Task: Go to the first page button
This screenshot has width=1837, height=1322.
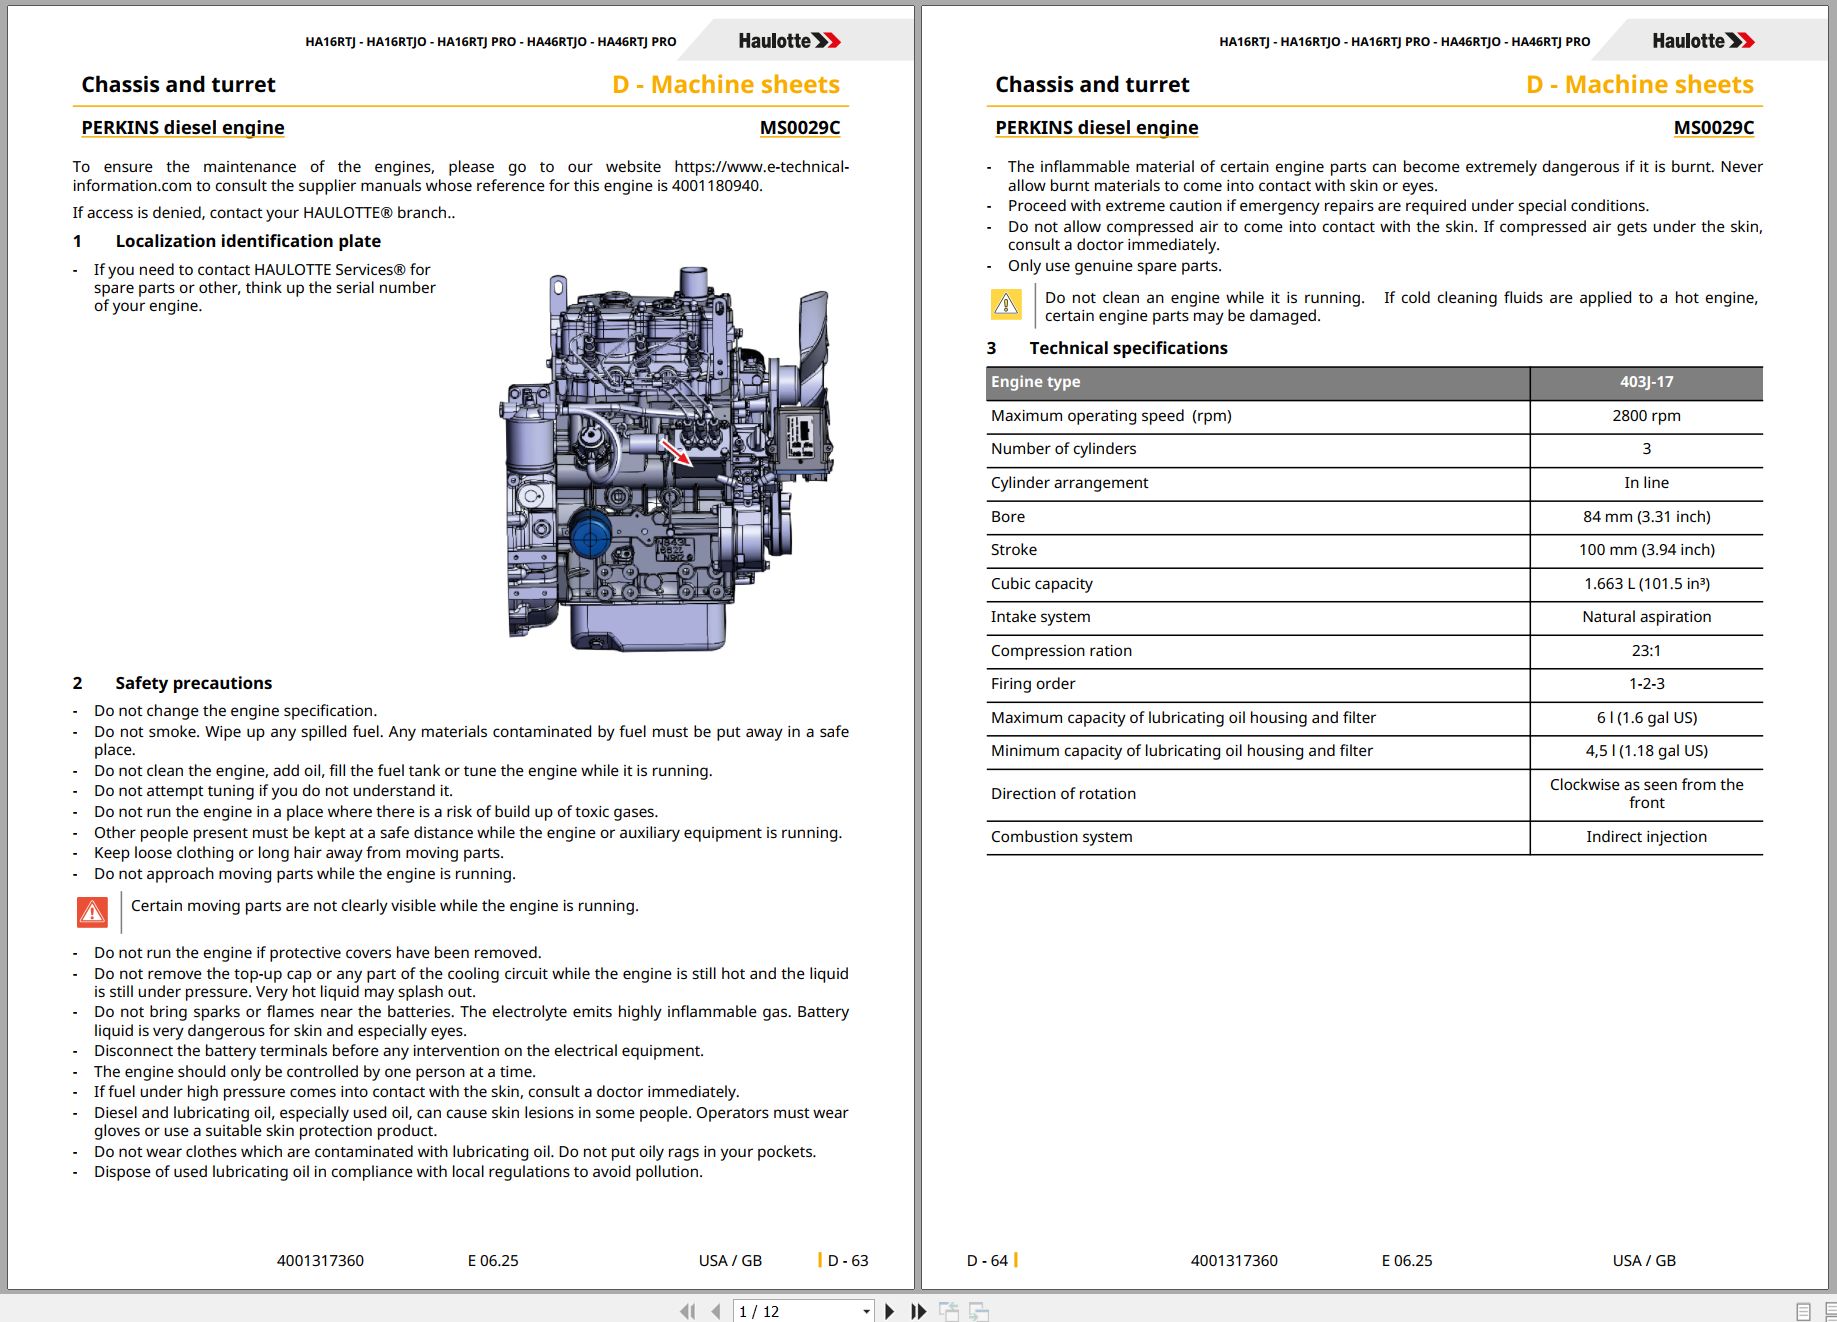Action: pos(687,1311)
